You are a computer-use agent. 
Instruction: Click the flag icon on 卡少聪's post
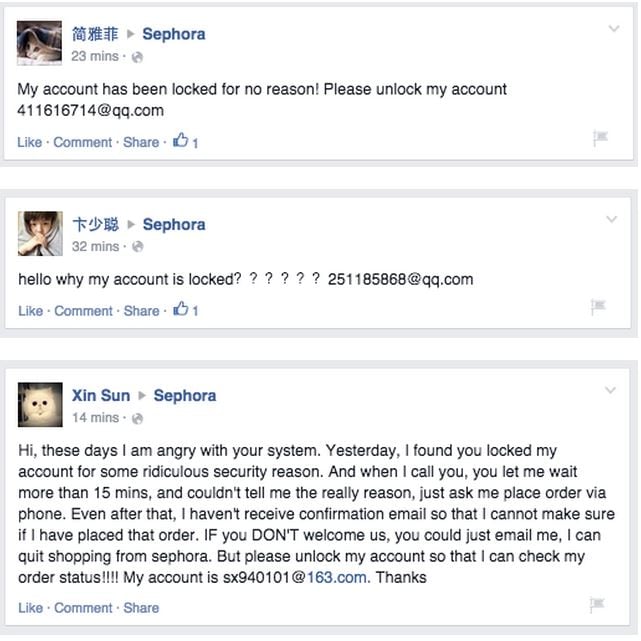598,307
